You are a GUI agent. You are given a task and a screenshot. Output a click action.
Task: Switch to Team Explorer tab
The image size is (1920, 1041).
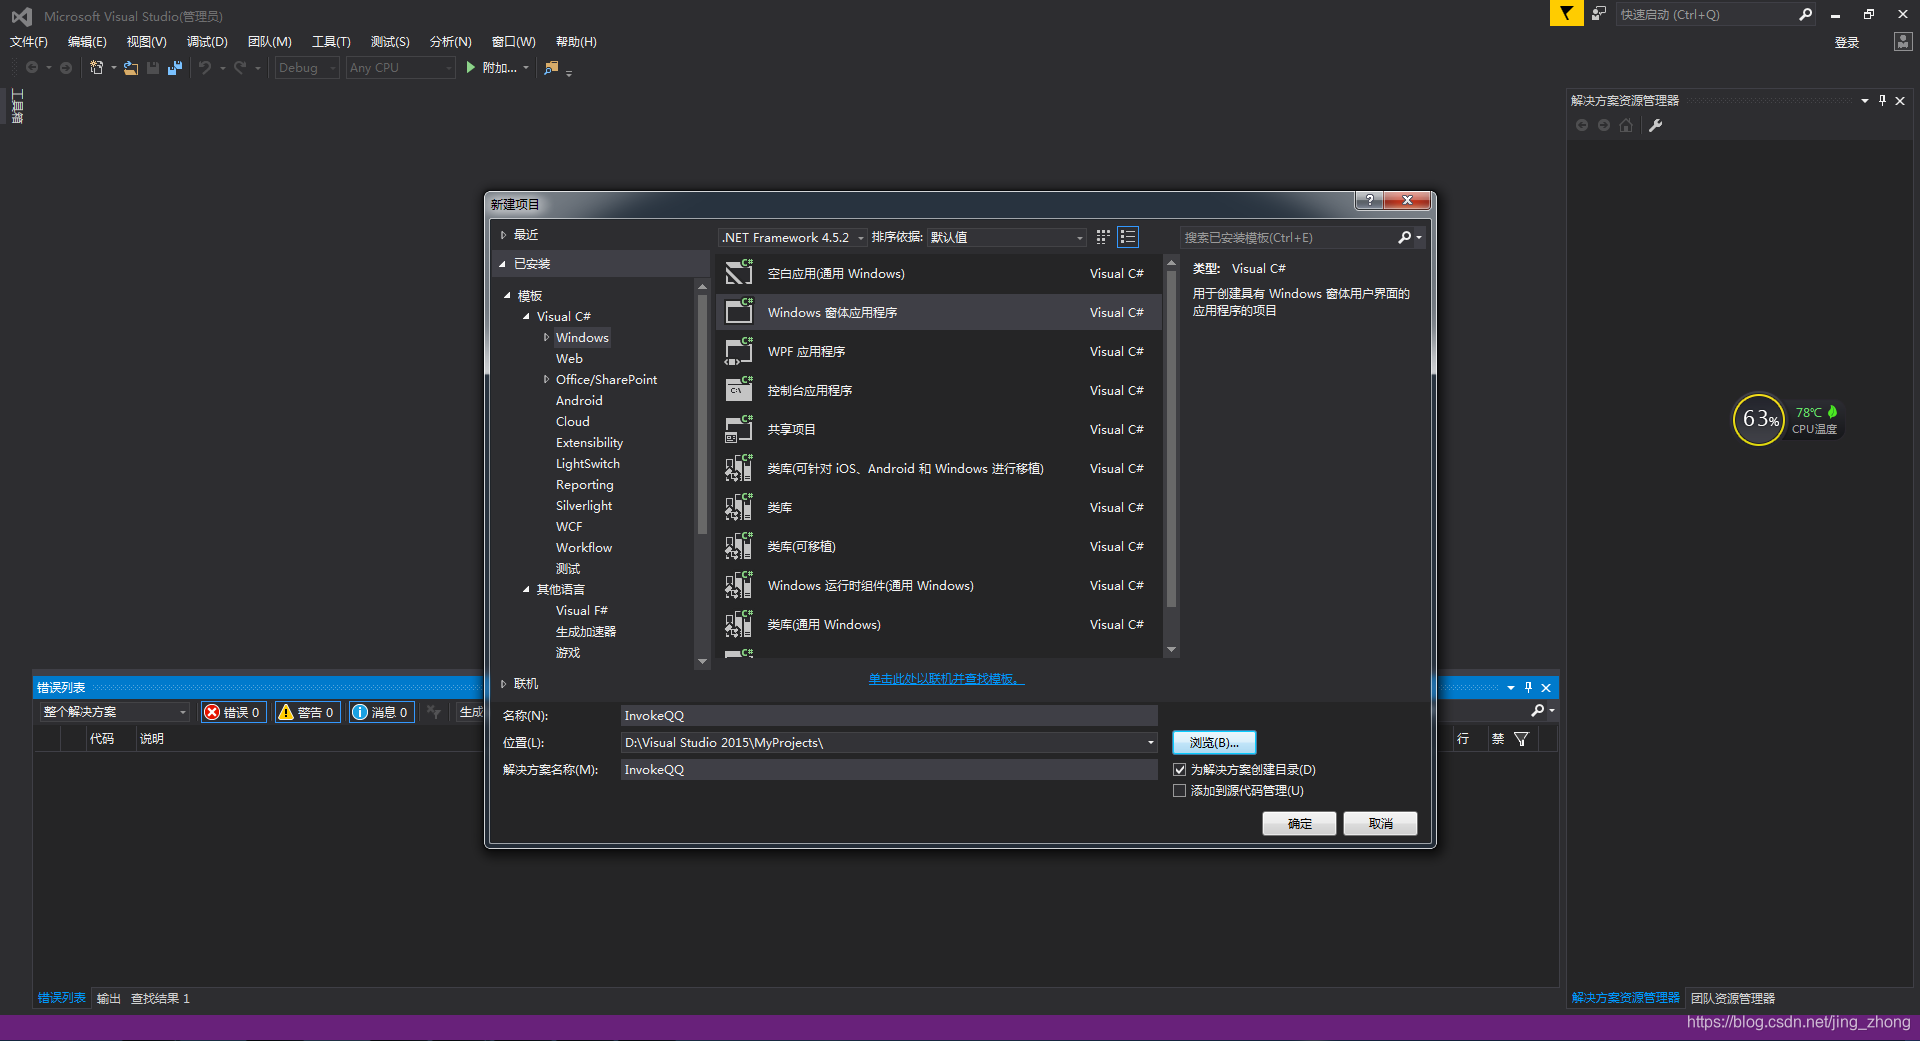click(1733, 999)
